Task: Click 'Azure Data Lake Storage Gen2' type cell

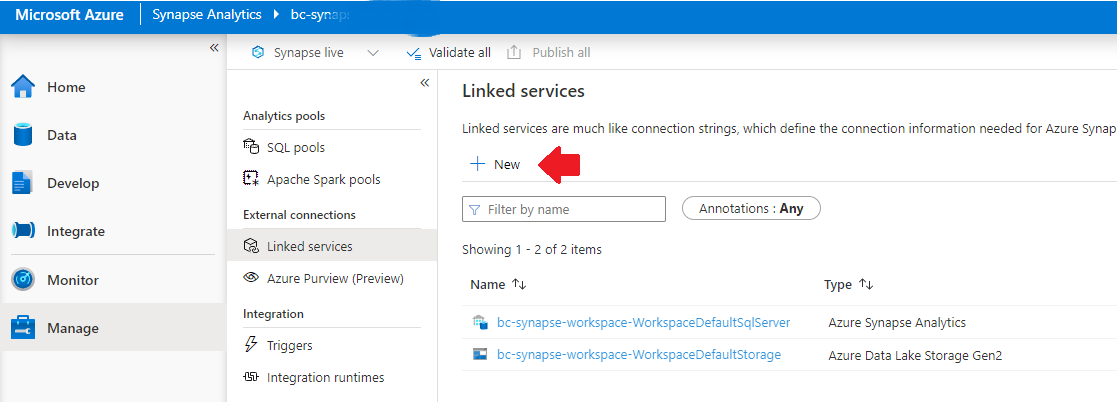Action: (915, 355)
